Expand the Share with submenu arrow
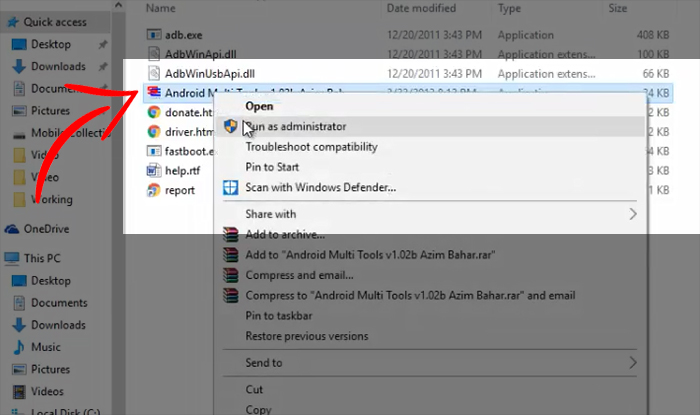700x415 pixels. 633,214
